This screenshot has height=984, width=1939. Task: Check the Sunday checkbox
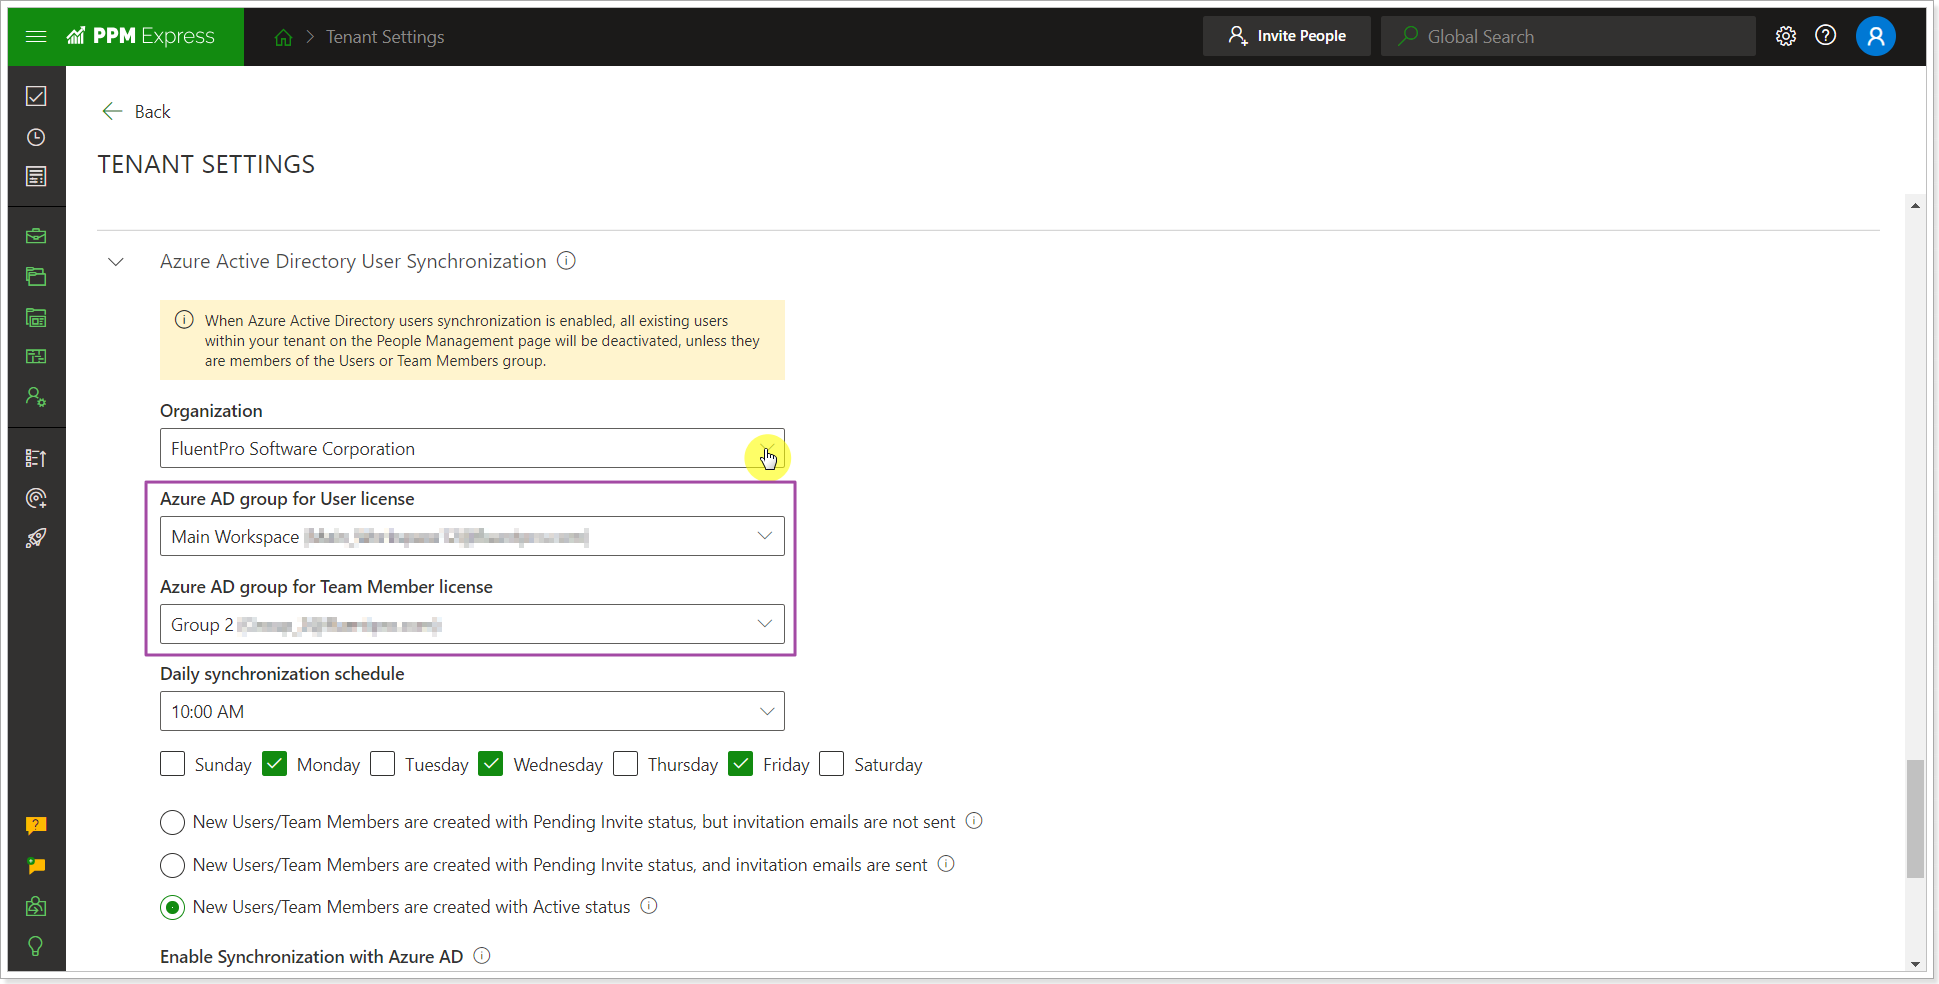[172, 764]
